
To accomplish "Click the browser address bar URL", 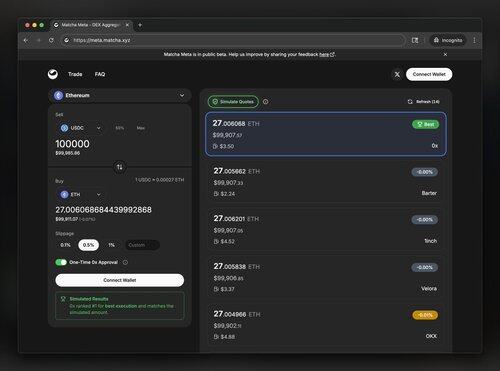I will point(102,40).
